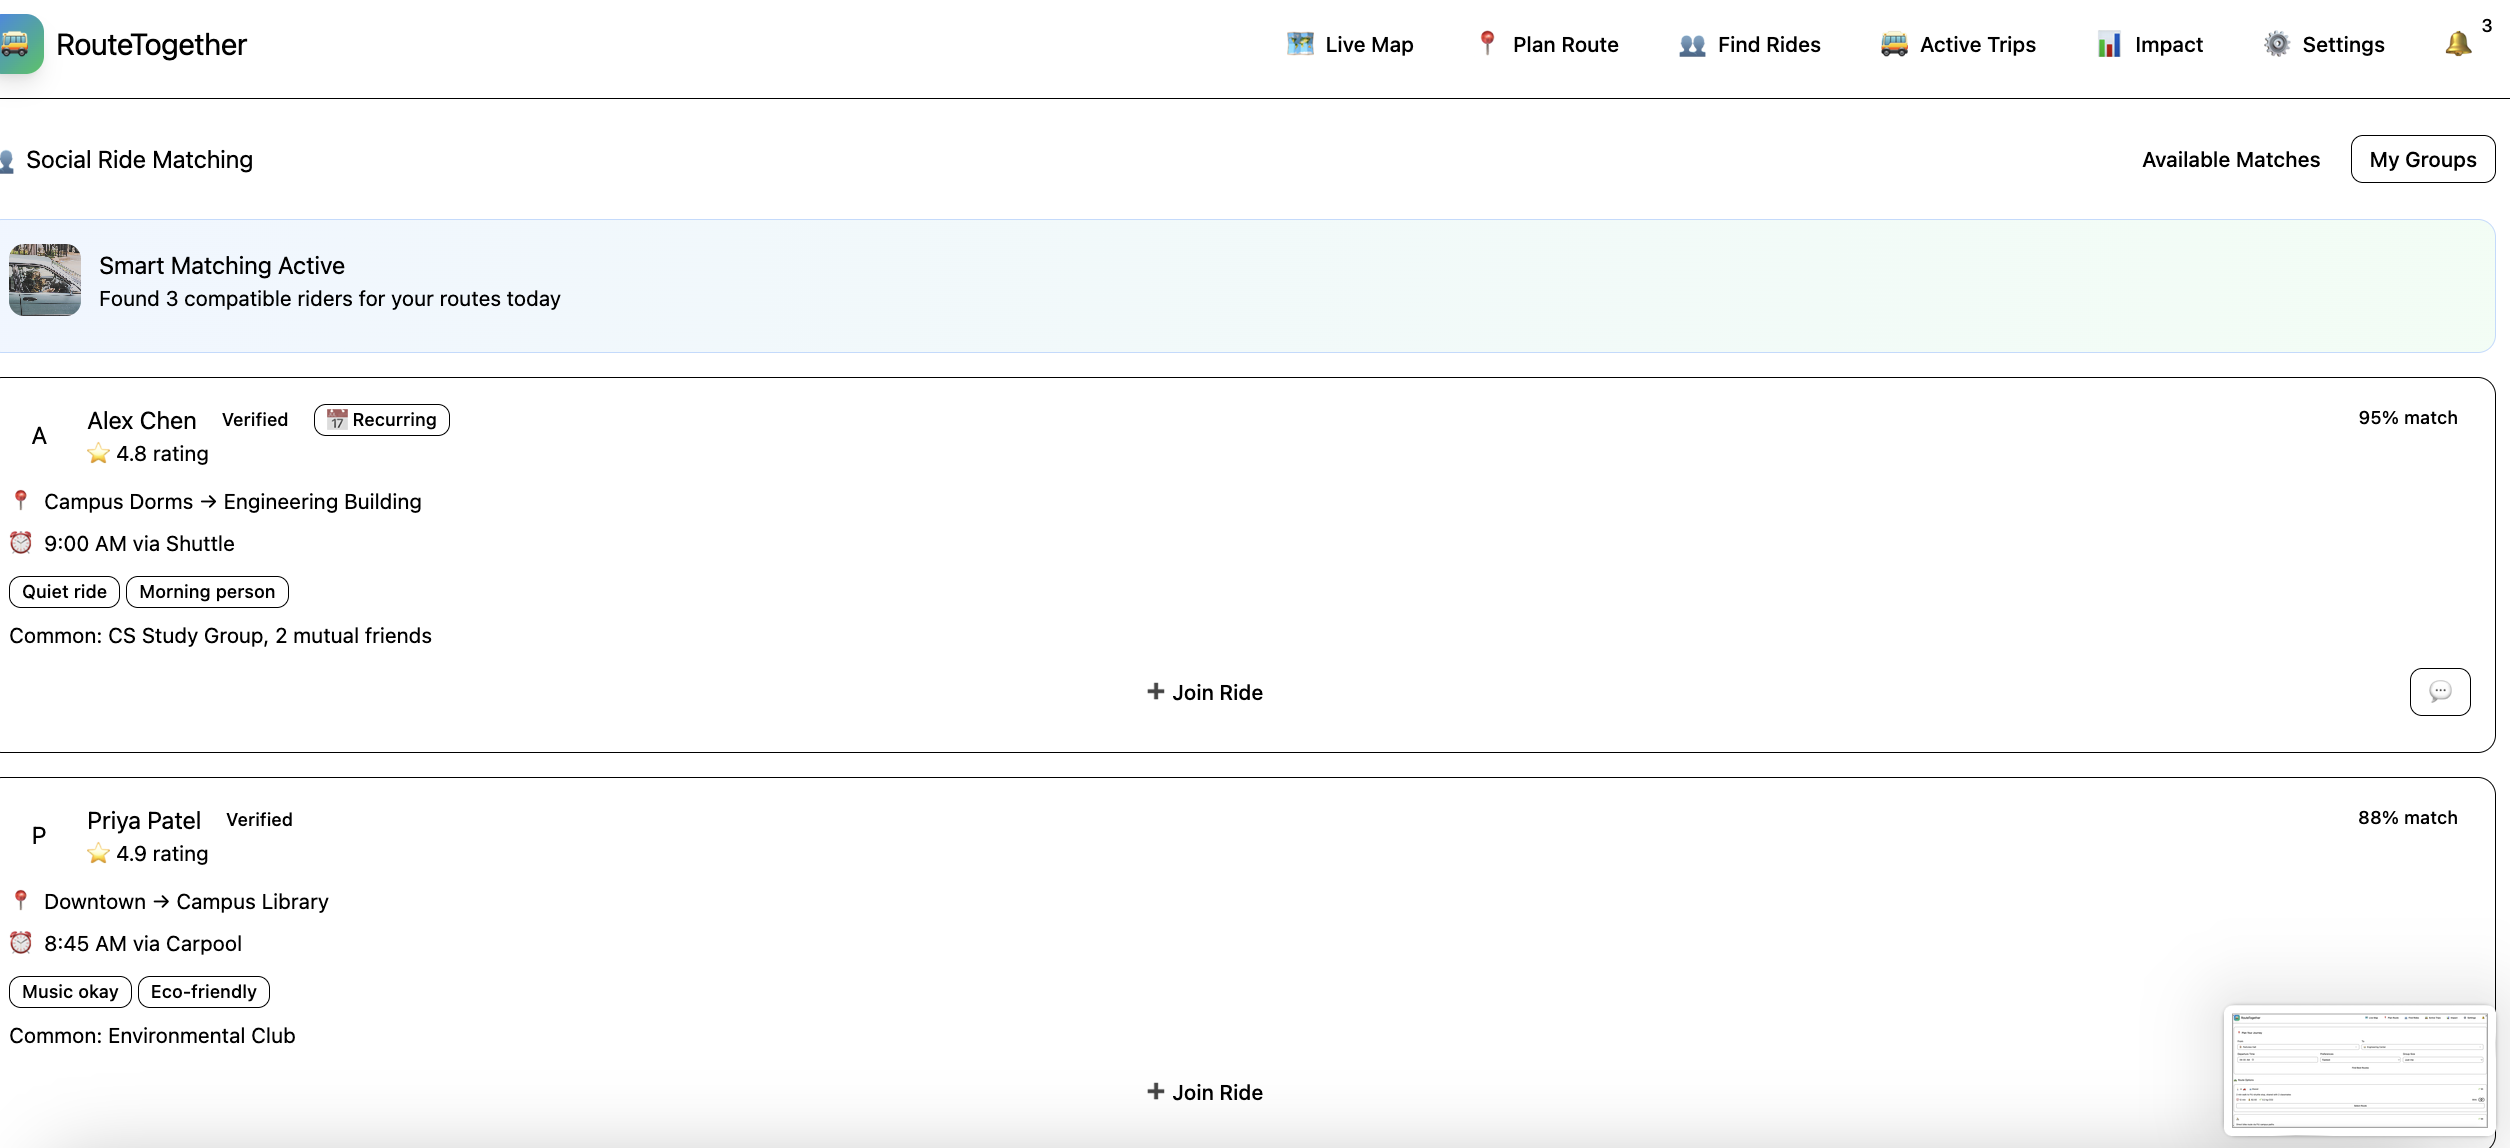
Task: Click the Active Trips bus icon
Action: pos(1893,44)
